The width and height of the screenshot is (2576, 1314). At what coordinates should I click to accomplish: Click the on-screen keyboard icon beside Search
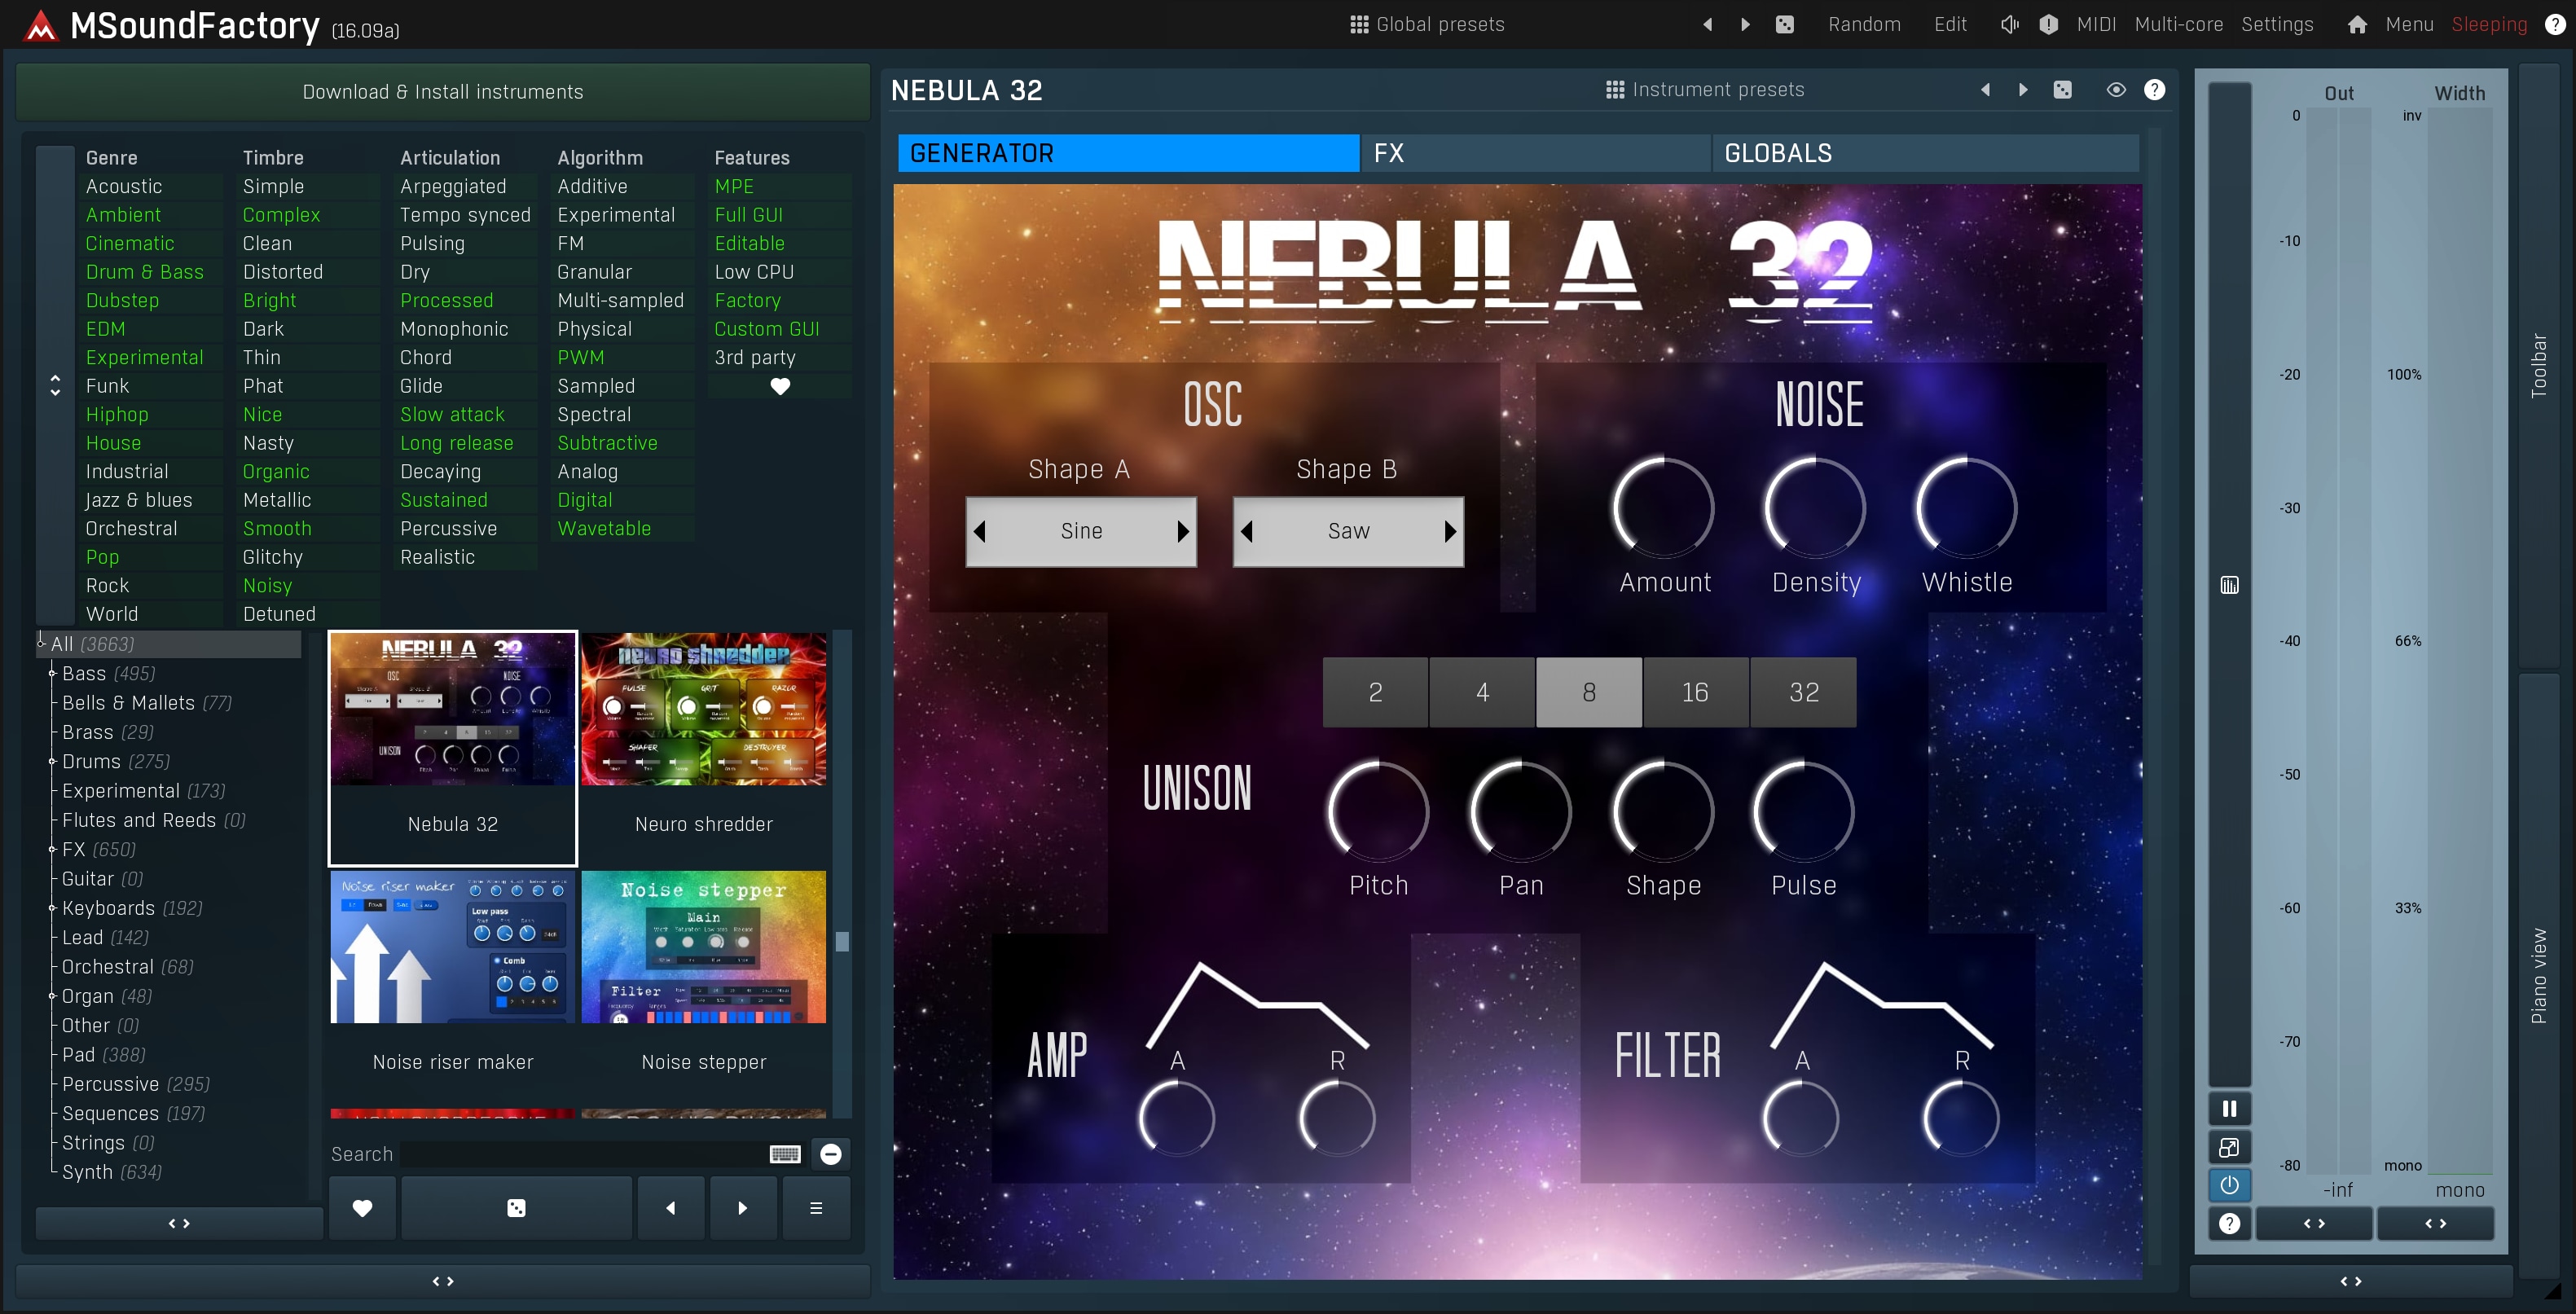pos(785,1154)
